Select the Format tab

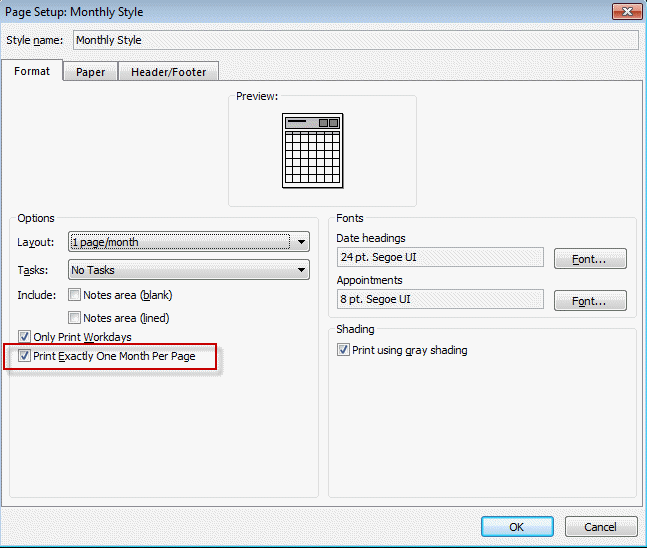(32, 71)
